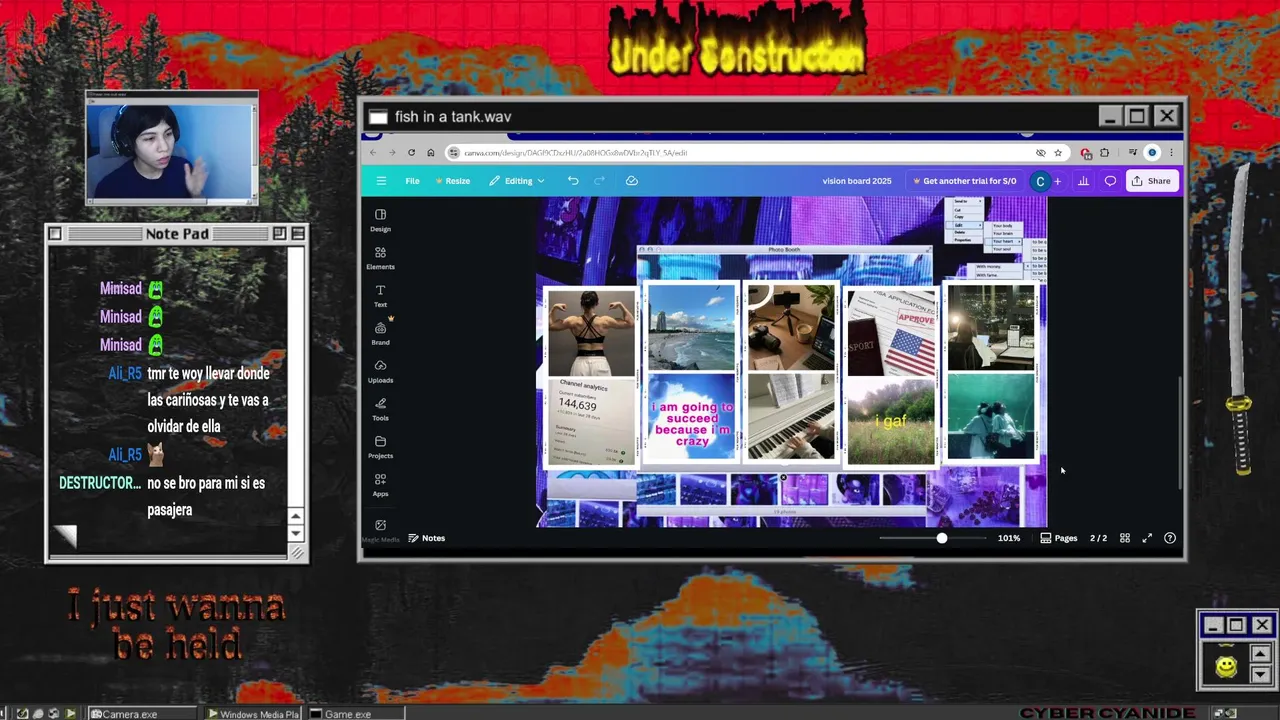Expand the Editing mode dropdown
The image size is (1280, 720).
coord(517,181)
